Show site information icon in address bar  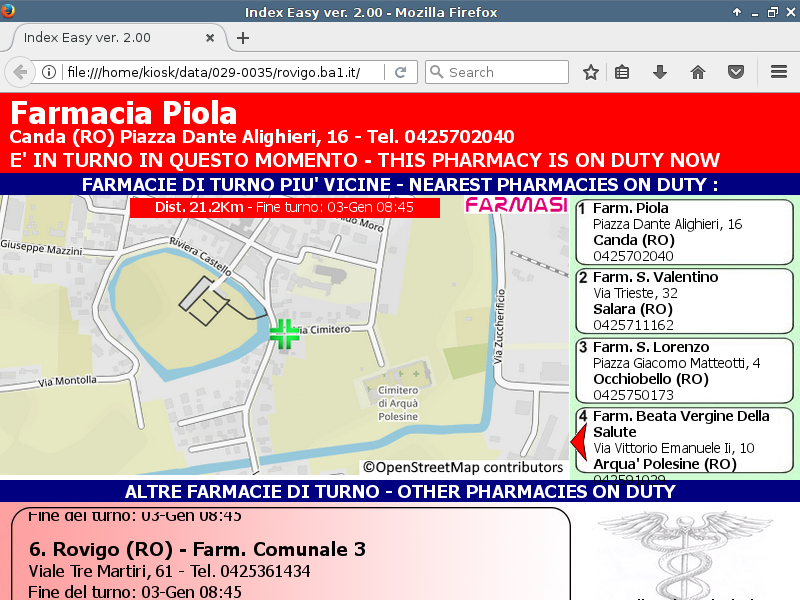pos(48,72)
